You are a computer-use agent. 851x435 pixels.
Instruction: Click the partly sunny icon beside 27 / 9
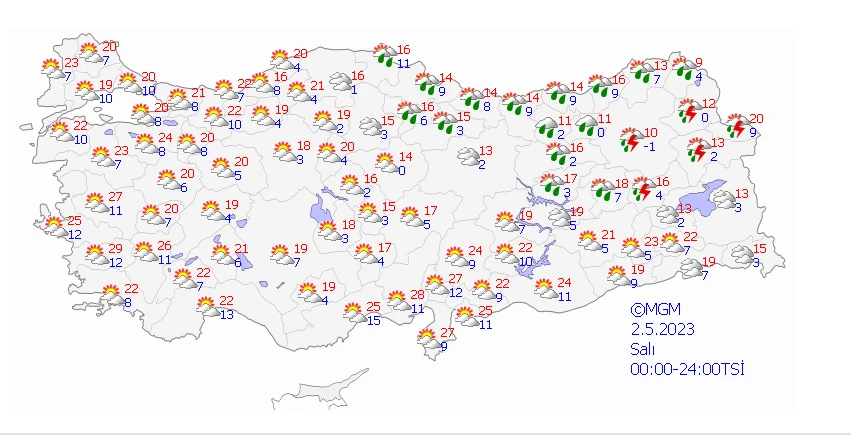[x=429, y=339]
